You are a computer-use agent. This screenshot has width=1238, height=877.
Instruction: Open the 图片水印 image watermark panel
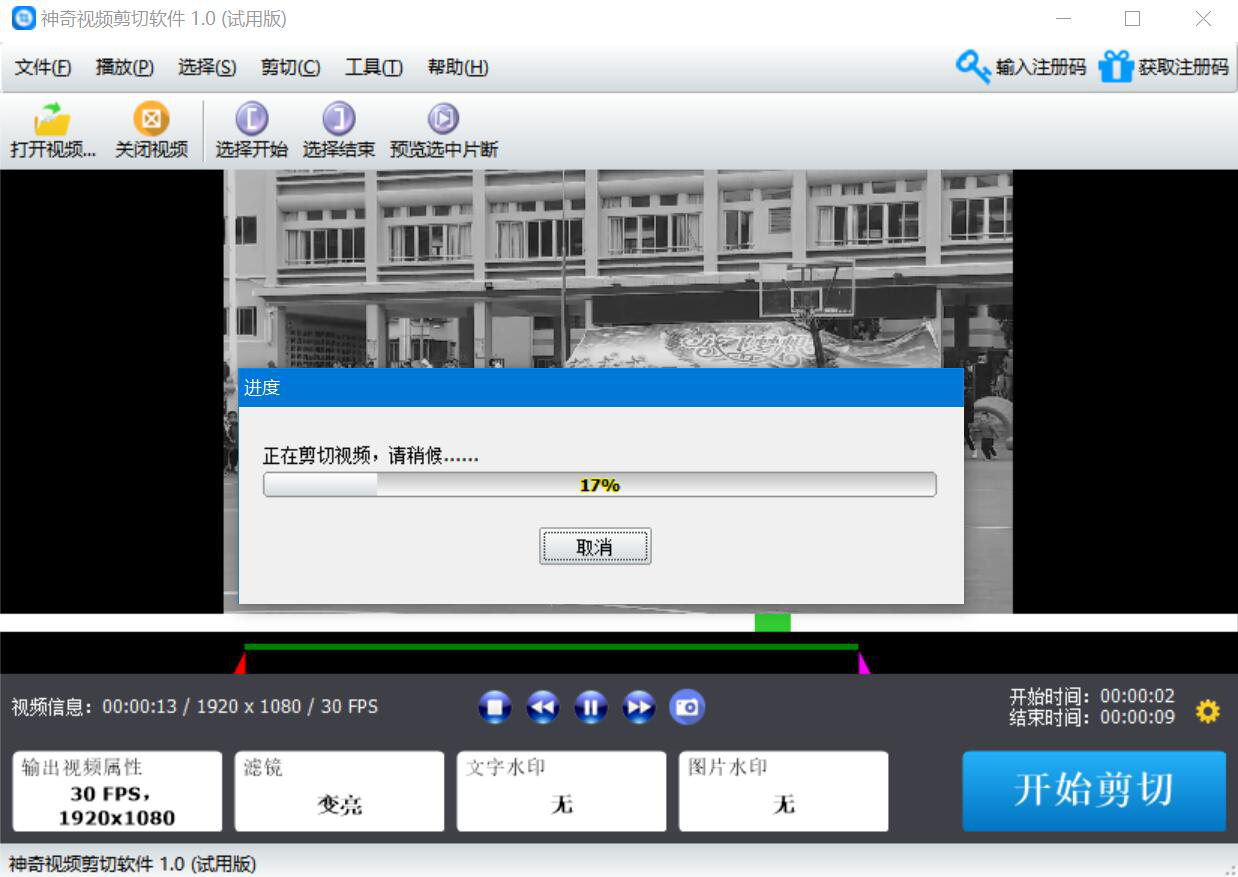783,791
